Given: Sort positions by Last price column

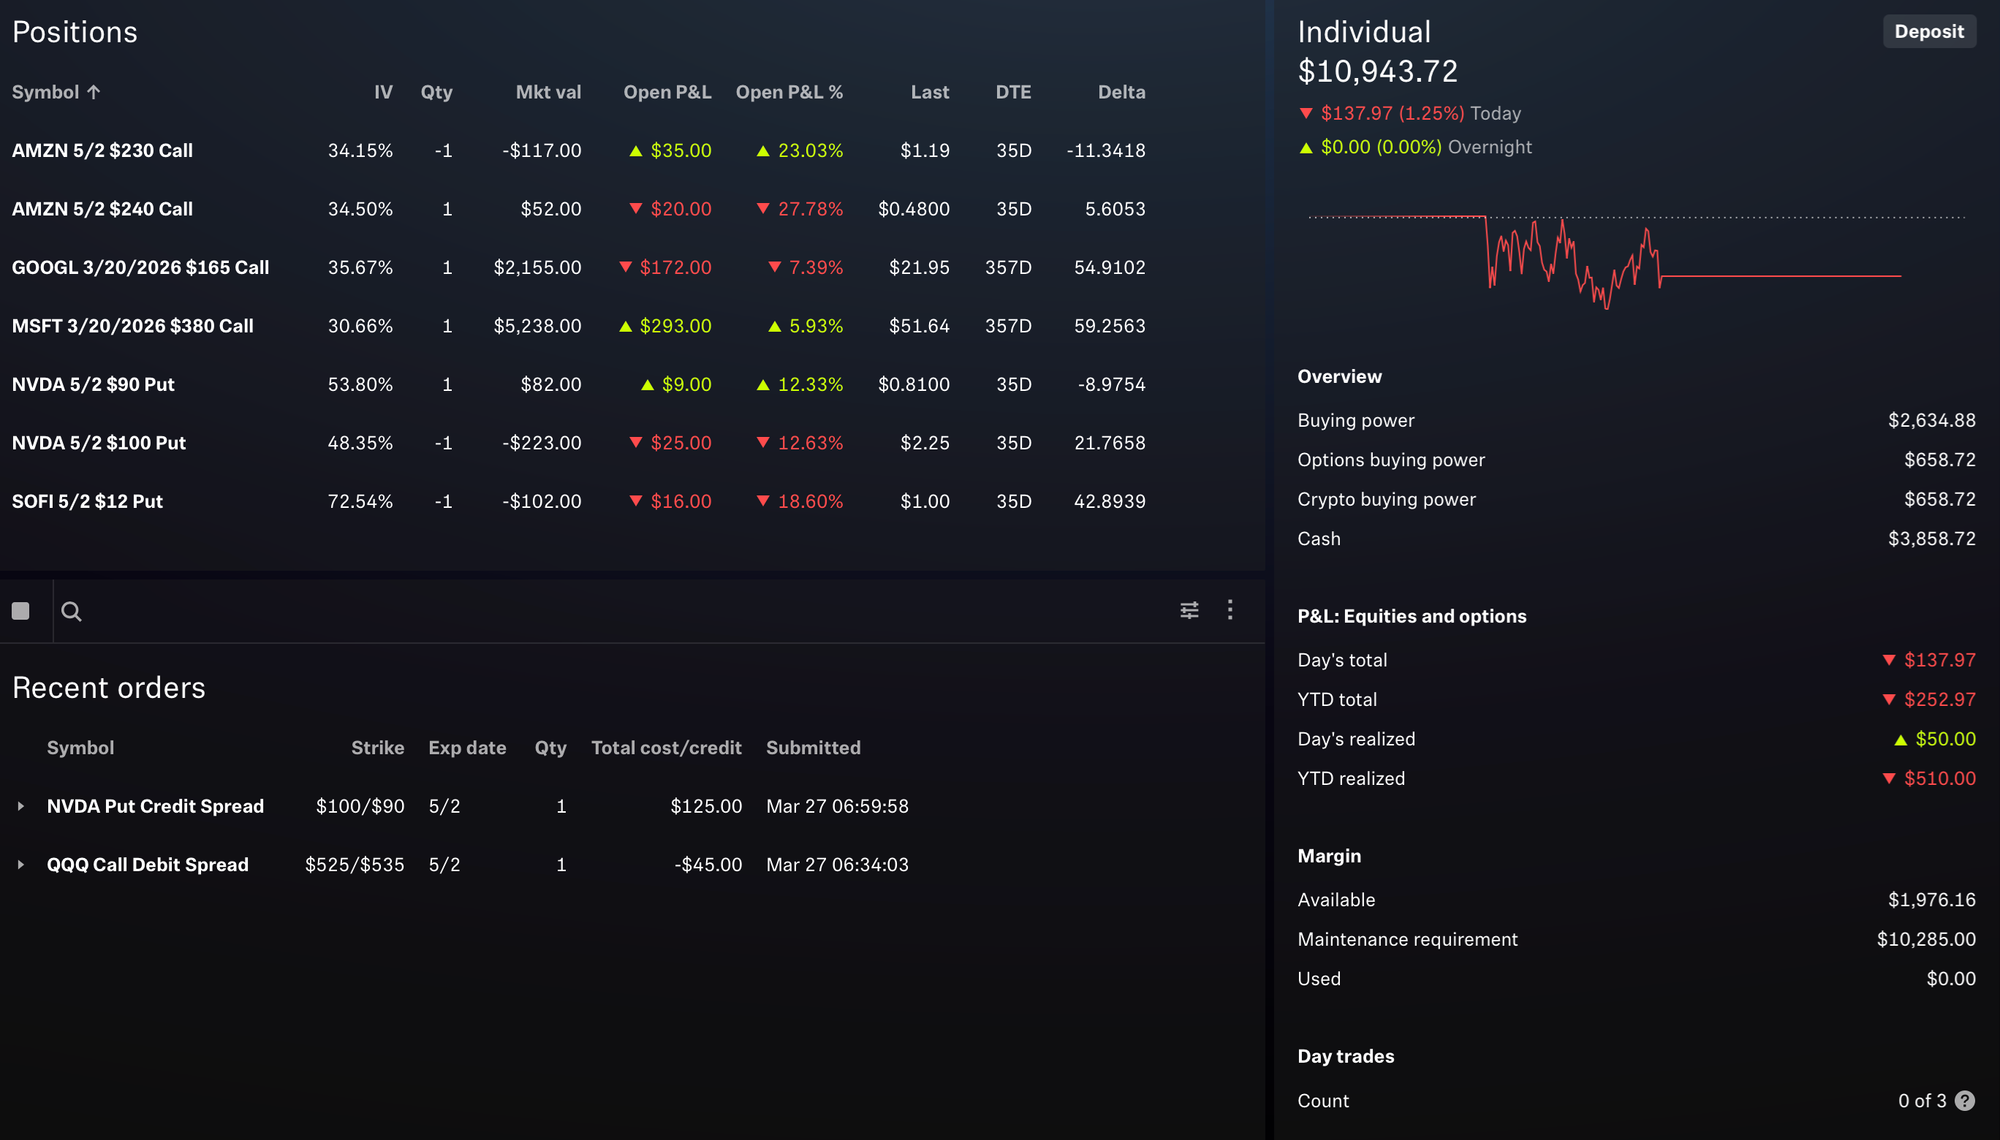Looking at the screenshot, I should tap(930, 92).
